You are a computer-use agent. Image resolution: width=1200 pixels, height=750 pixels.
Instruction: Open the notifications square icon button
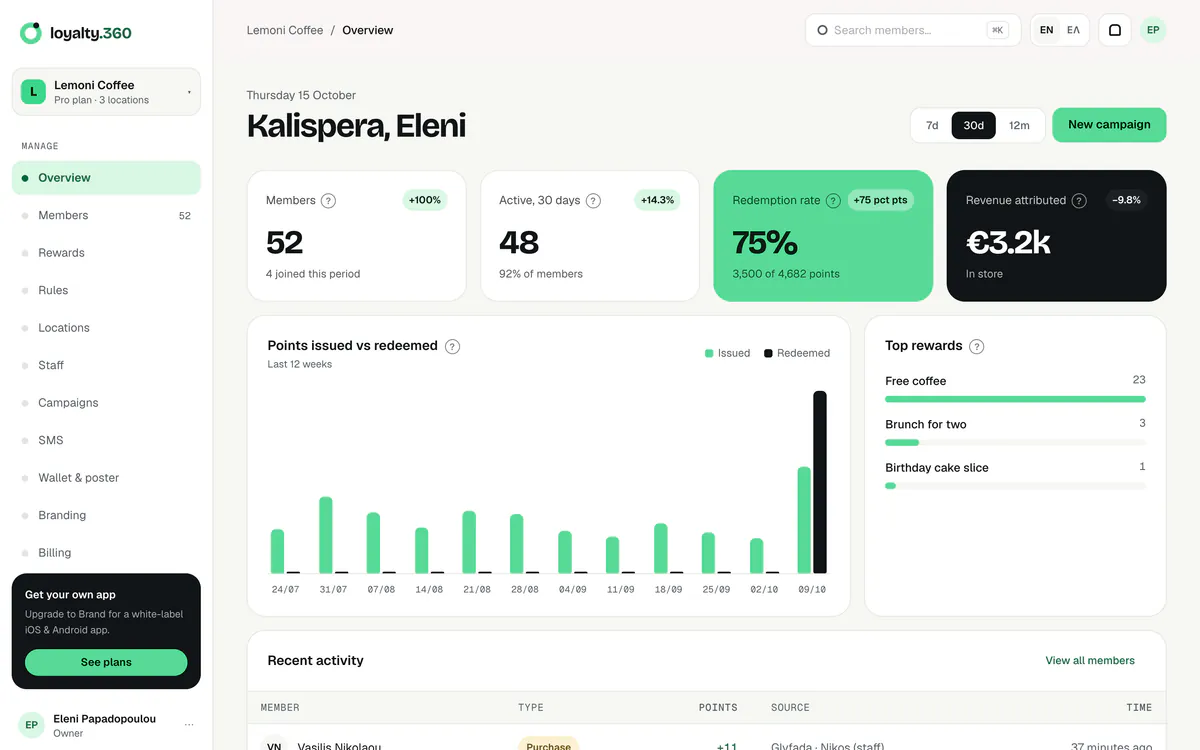pyautogui.click(x=1115, y=30)
